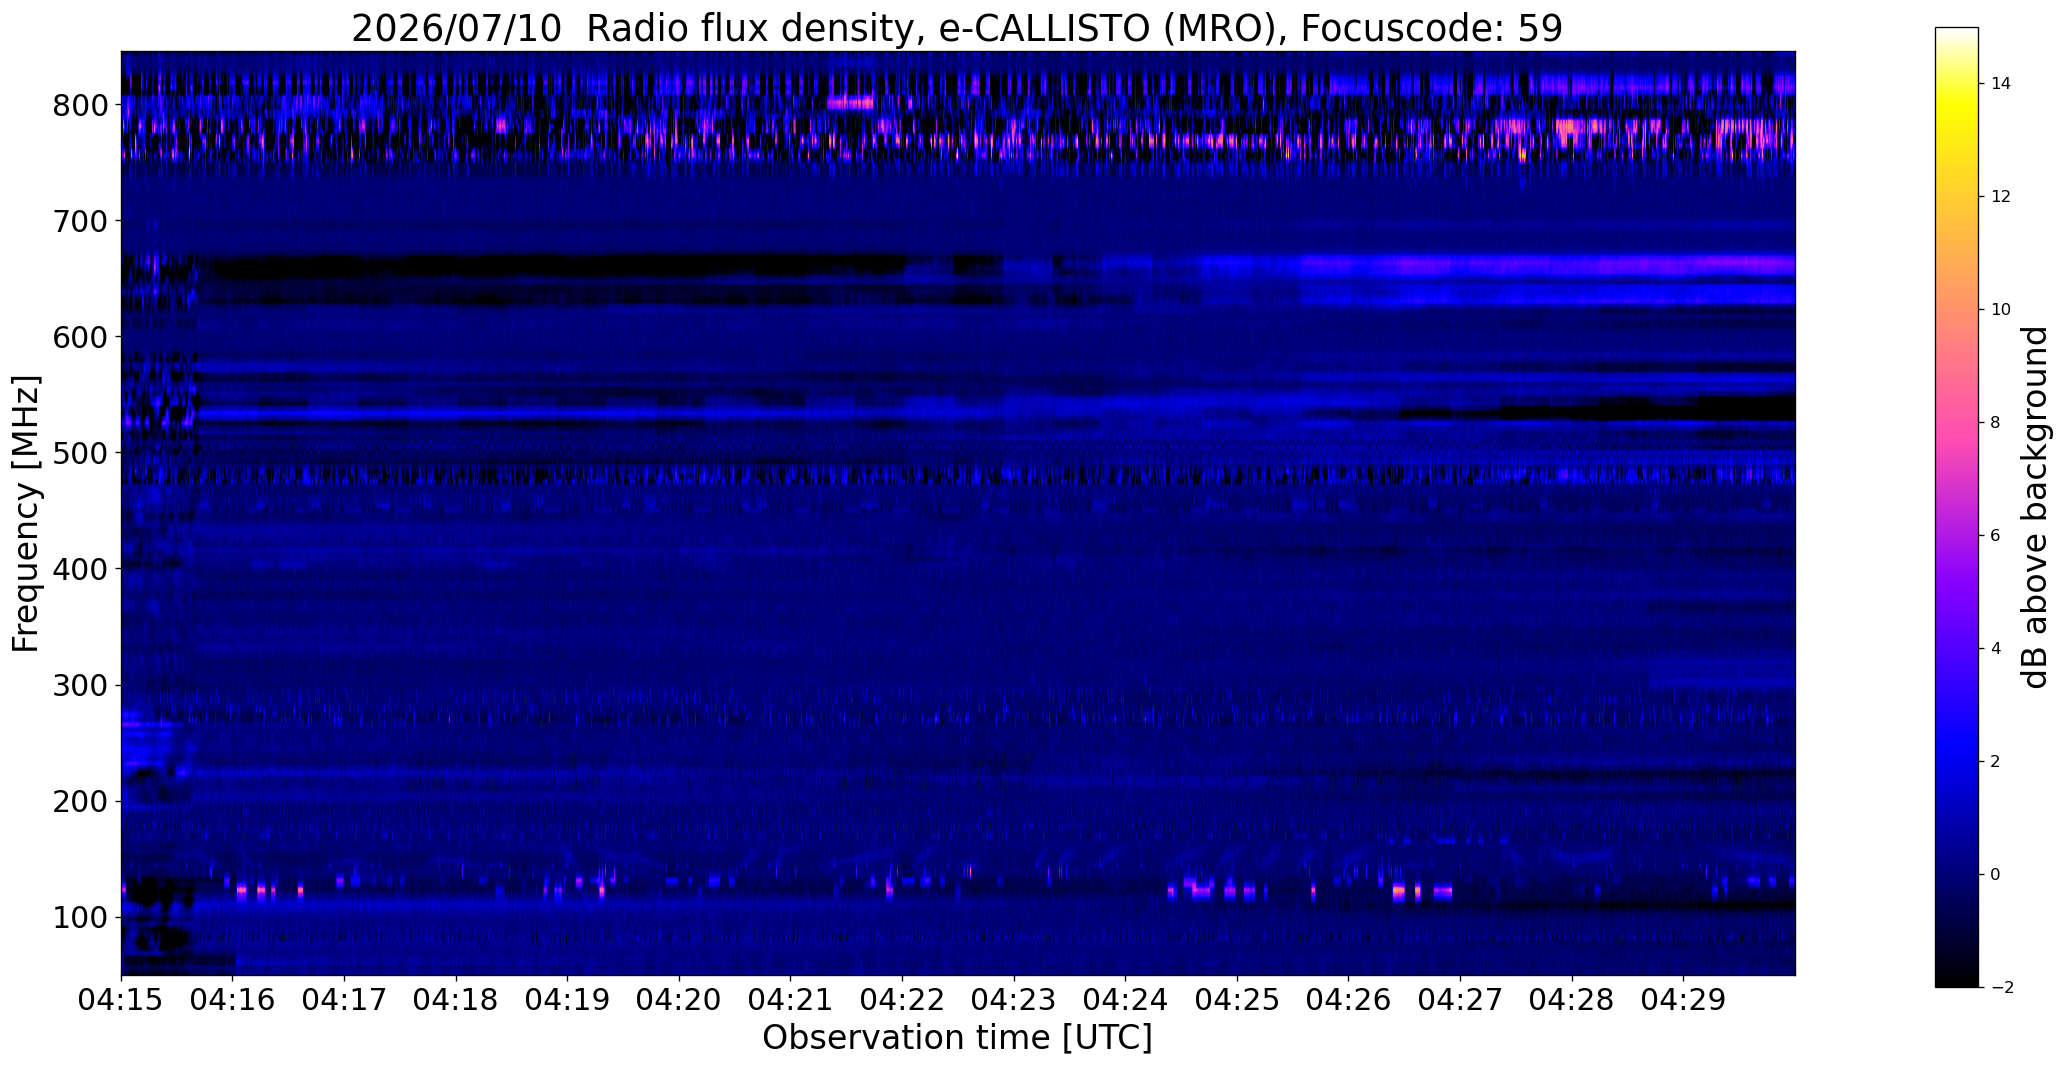Click the plot title with Focuscode 59
Screen dimensions: 2066x1067
pos(957,28)
